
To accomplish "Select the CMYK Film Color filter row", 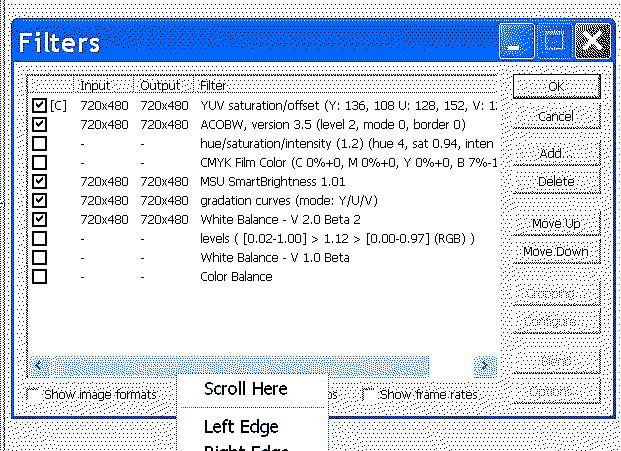I will pos(263,162).
